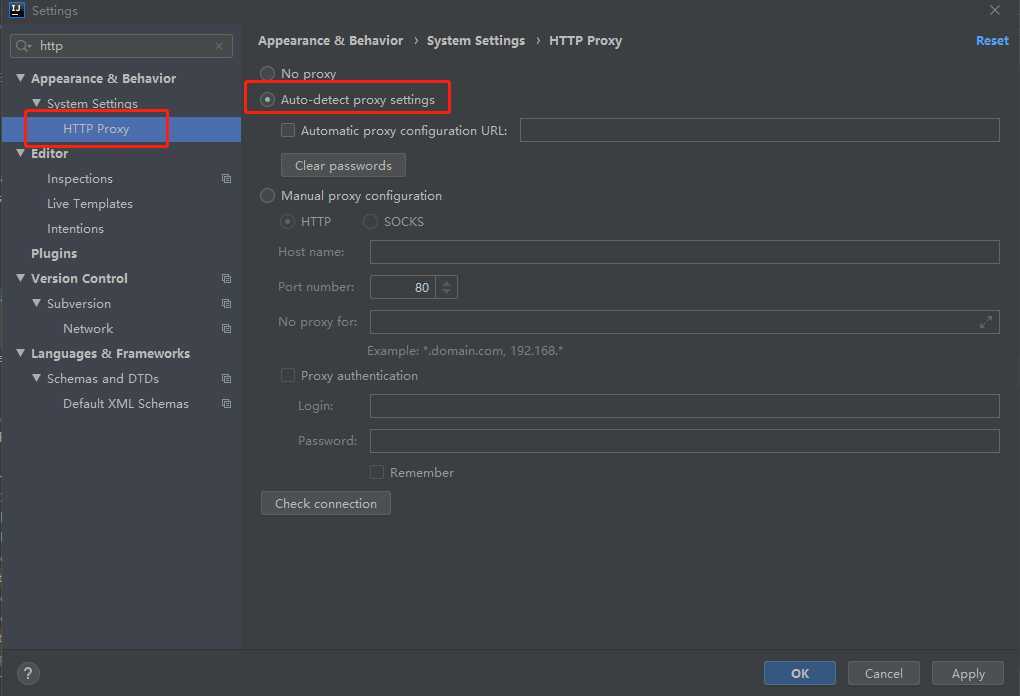The width and height of the screenshot is (1020, 696).
Task: Collapse the Languages & Frameworks section
Action: coord(21,354)
